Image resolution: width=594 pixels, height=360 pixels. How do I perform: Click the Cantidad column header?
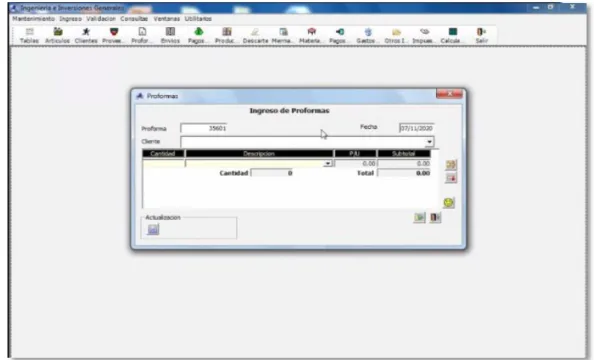click(x=163, y=153)
